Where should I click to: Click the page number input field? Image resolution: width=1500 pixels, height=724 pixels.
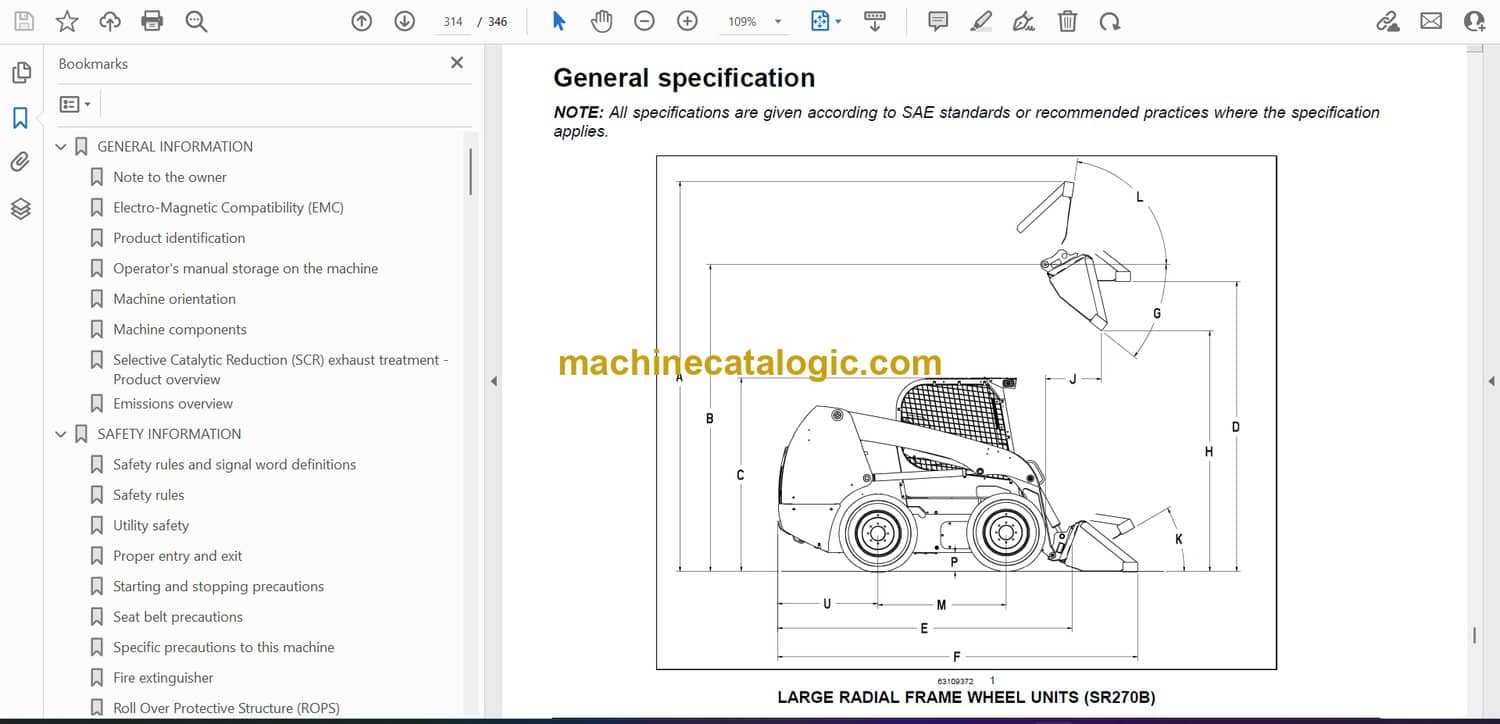tap(453, 21)
